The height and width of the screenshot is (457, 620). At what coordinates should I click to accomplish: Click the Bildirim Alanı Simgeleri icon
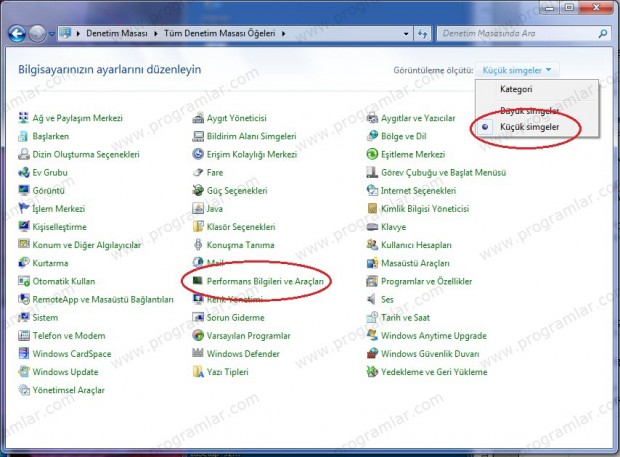198,136
